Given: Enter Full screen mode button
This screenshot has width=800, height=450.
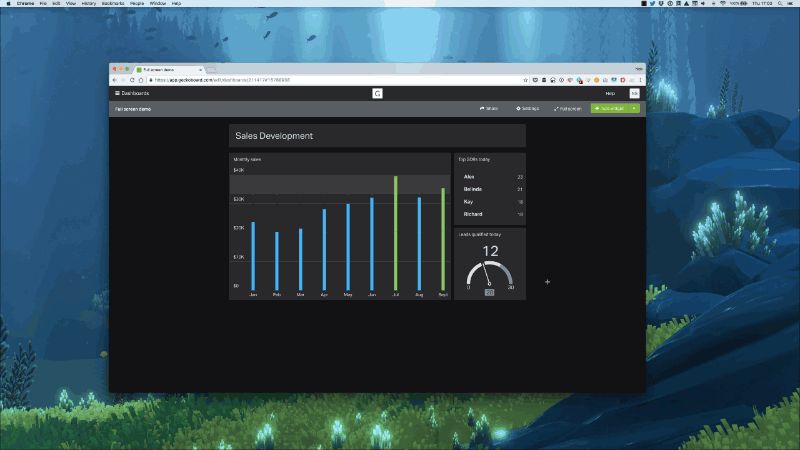Looking at the screenshot, I should (x=568, y=109).
